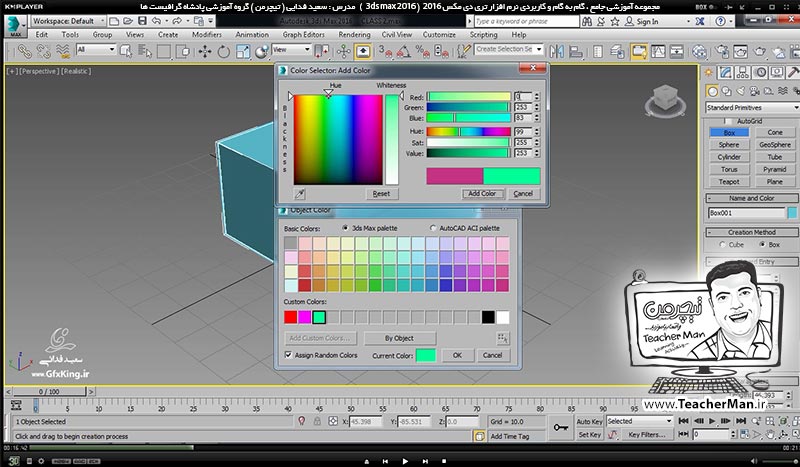The image size is (800, 467).
Task: Click the help question mark icon
Action: point(720,21)
